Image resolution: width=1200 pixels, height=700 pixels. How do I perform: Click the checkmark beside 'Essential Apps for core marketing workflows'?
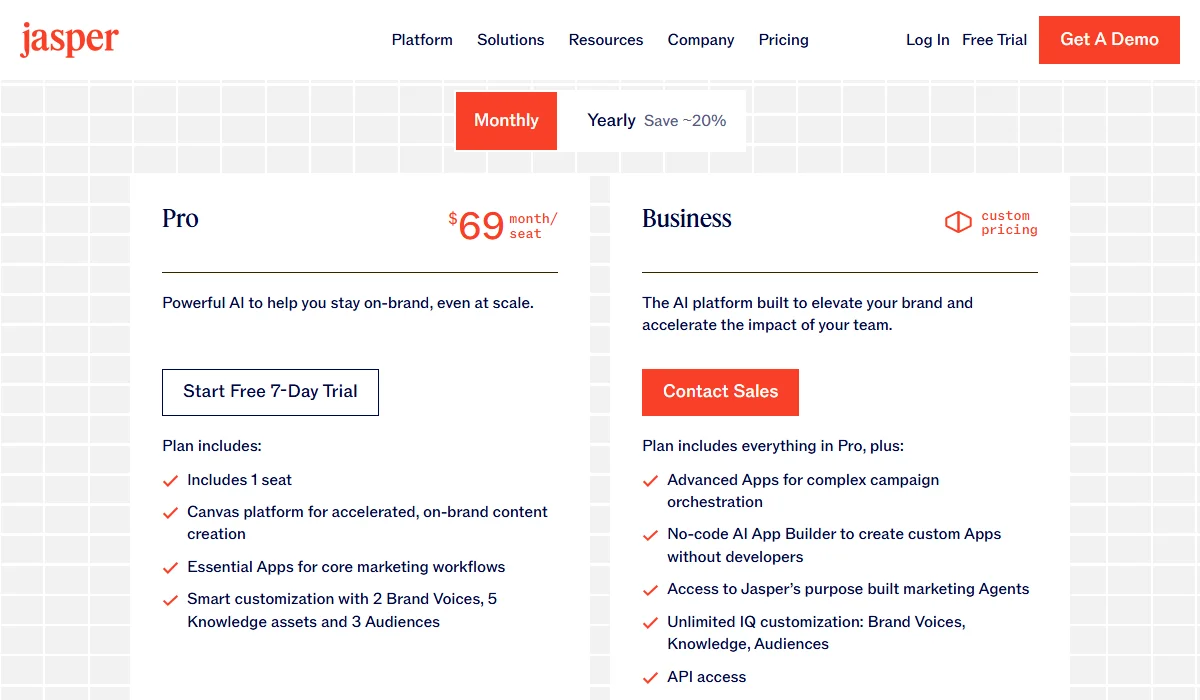(x=170, y=567)
